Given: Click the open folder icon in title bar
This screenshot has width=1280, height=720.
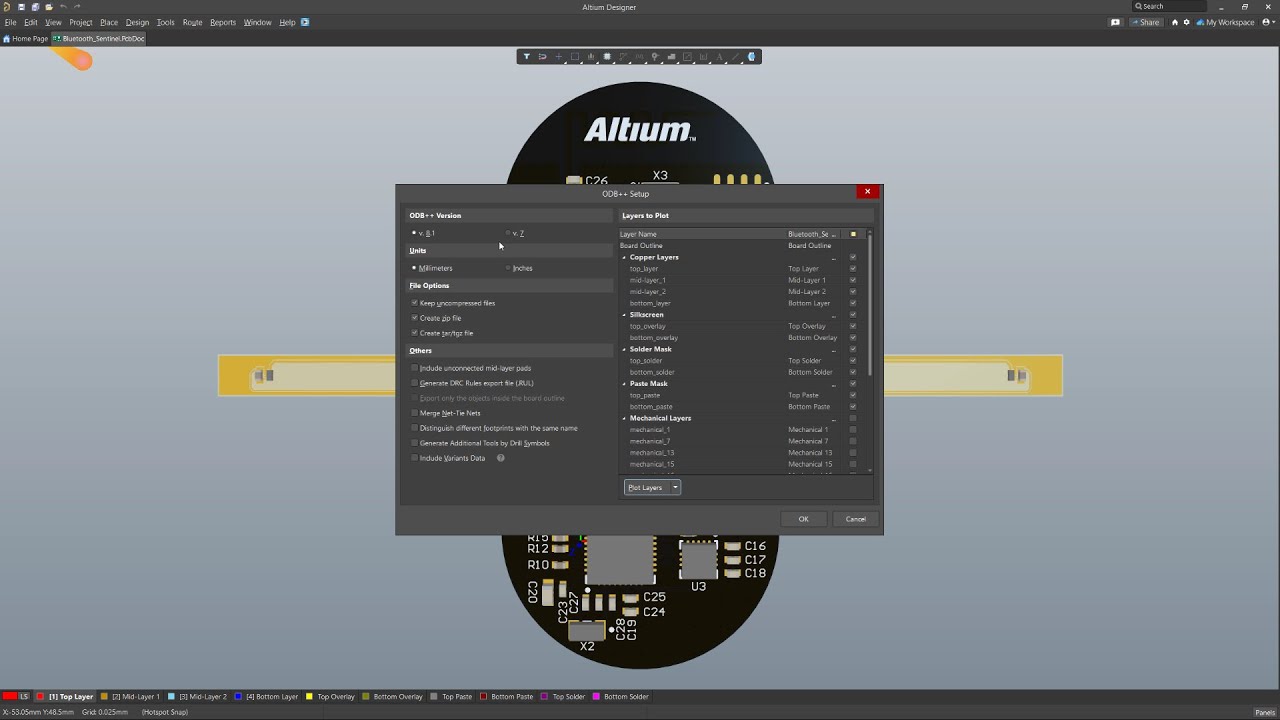Looking at the screenshot, I should pyautogui.click(x=48, y=7).
